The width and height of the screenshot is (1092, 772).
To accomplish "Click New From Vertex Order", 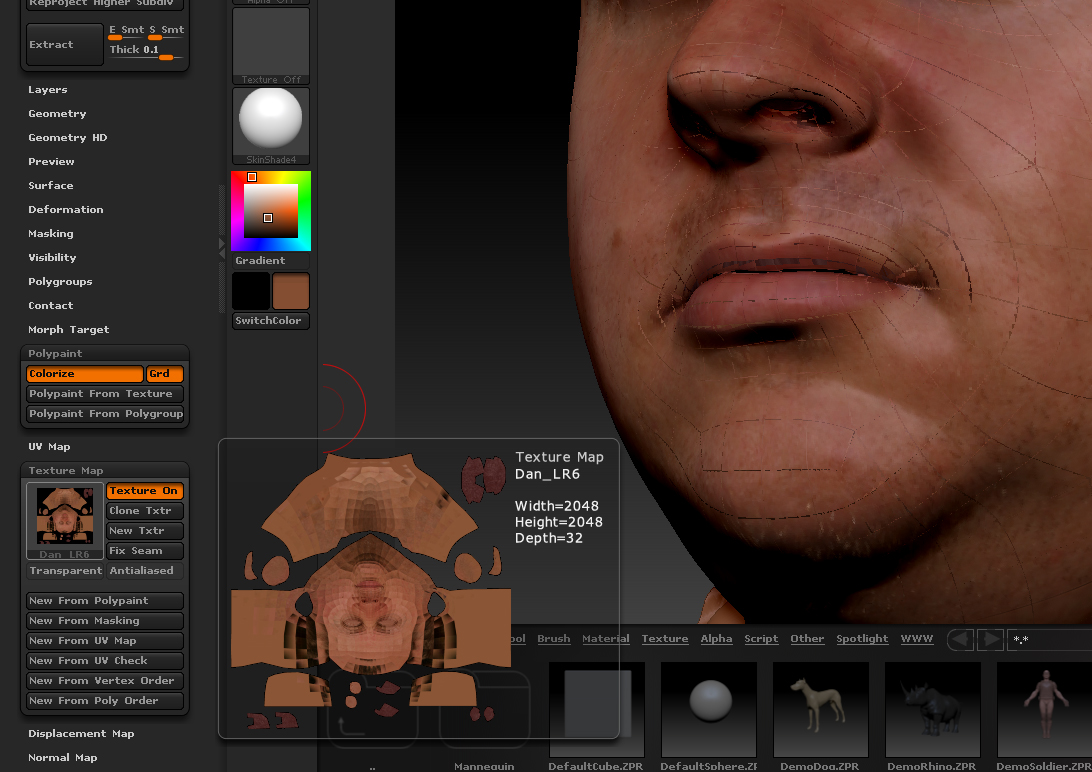I will pyautogui.click(x=105, y=681).
